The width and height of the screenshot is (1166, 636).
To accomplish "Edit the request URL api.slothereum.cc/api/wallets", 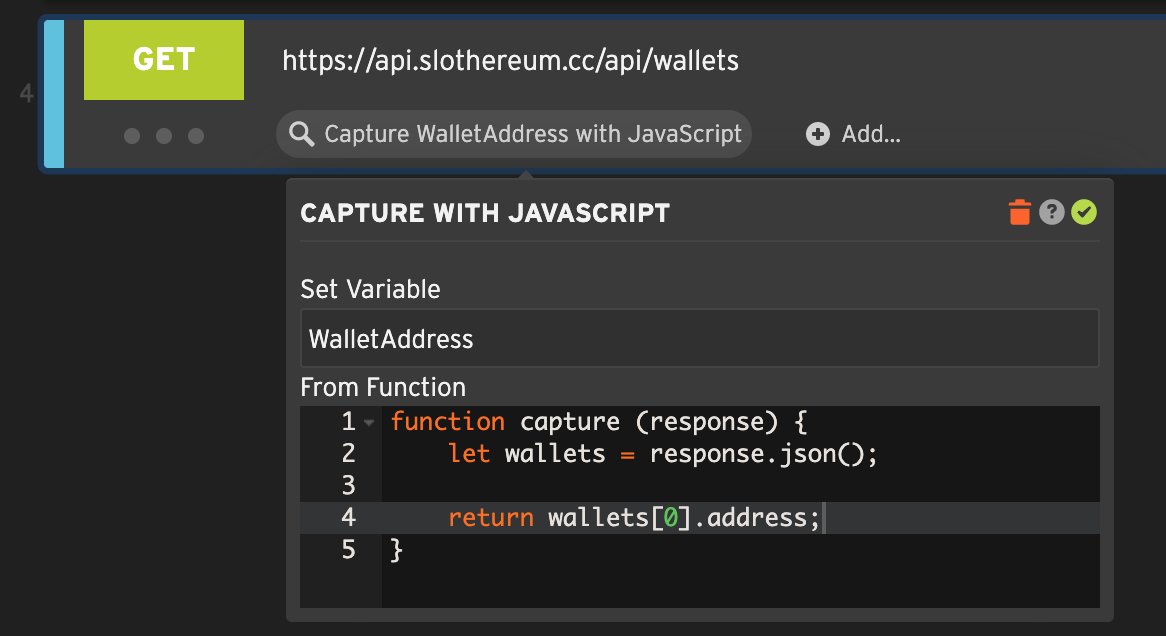I will tap(510, 60).
